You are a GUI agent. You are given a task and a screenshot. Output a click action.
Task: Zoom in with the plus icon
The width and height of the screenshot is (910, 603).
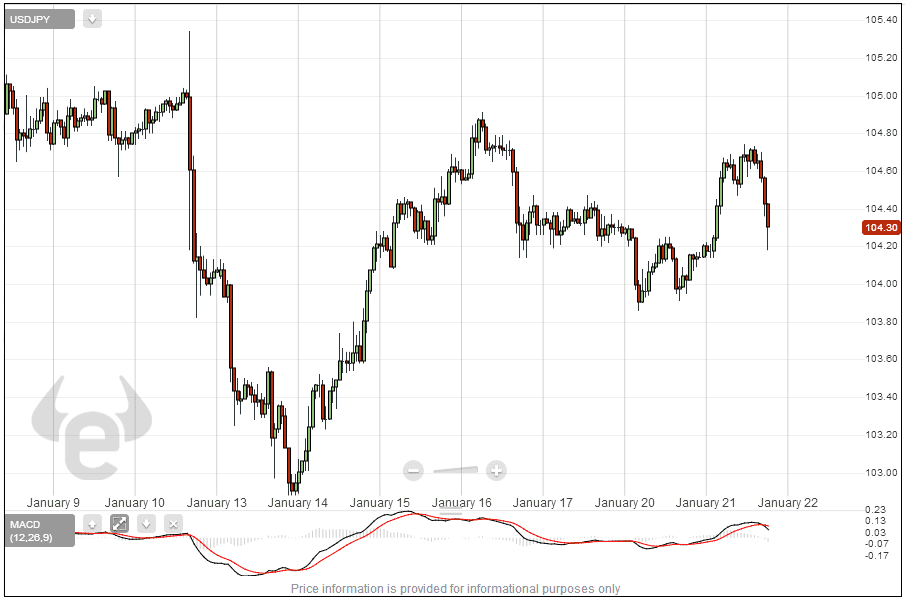[x=496, y=470]
